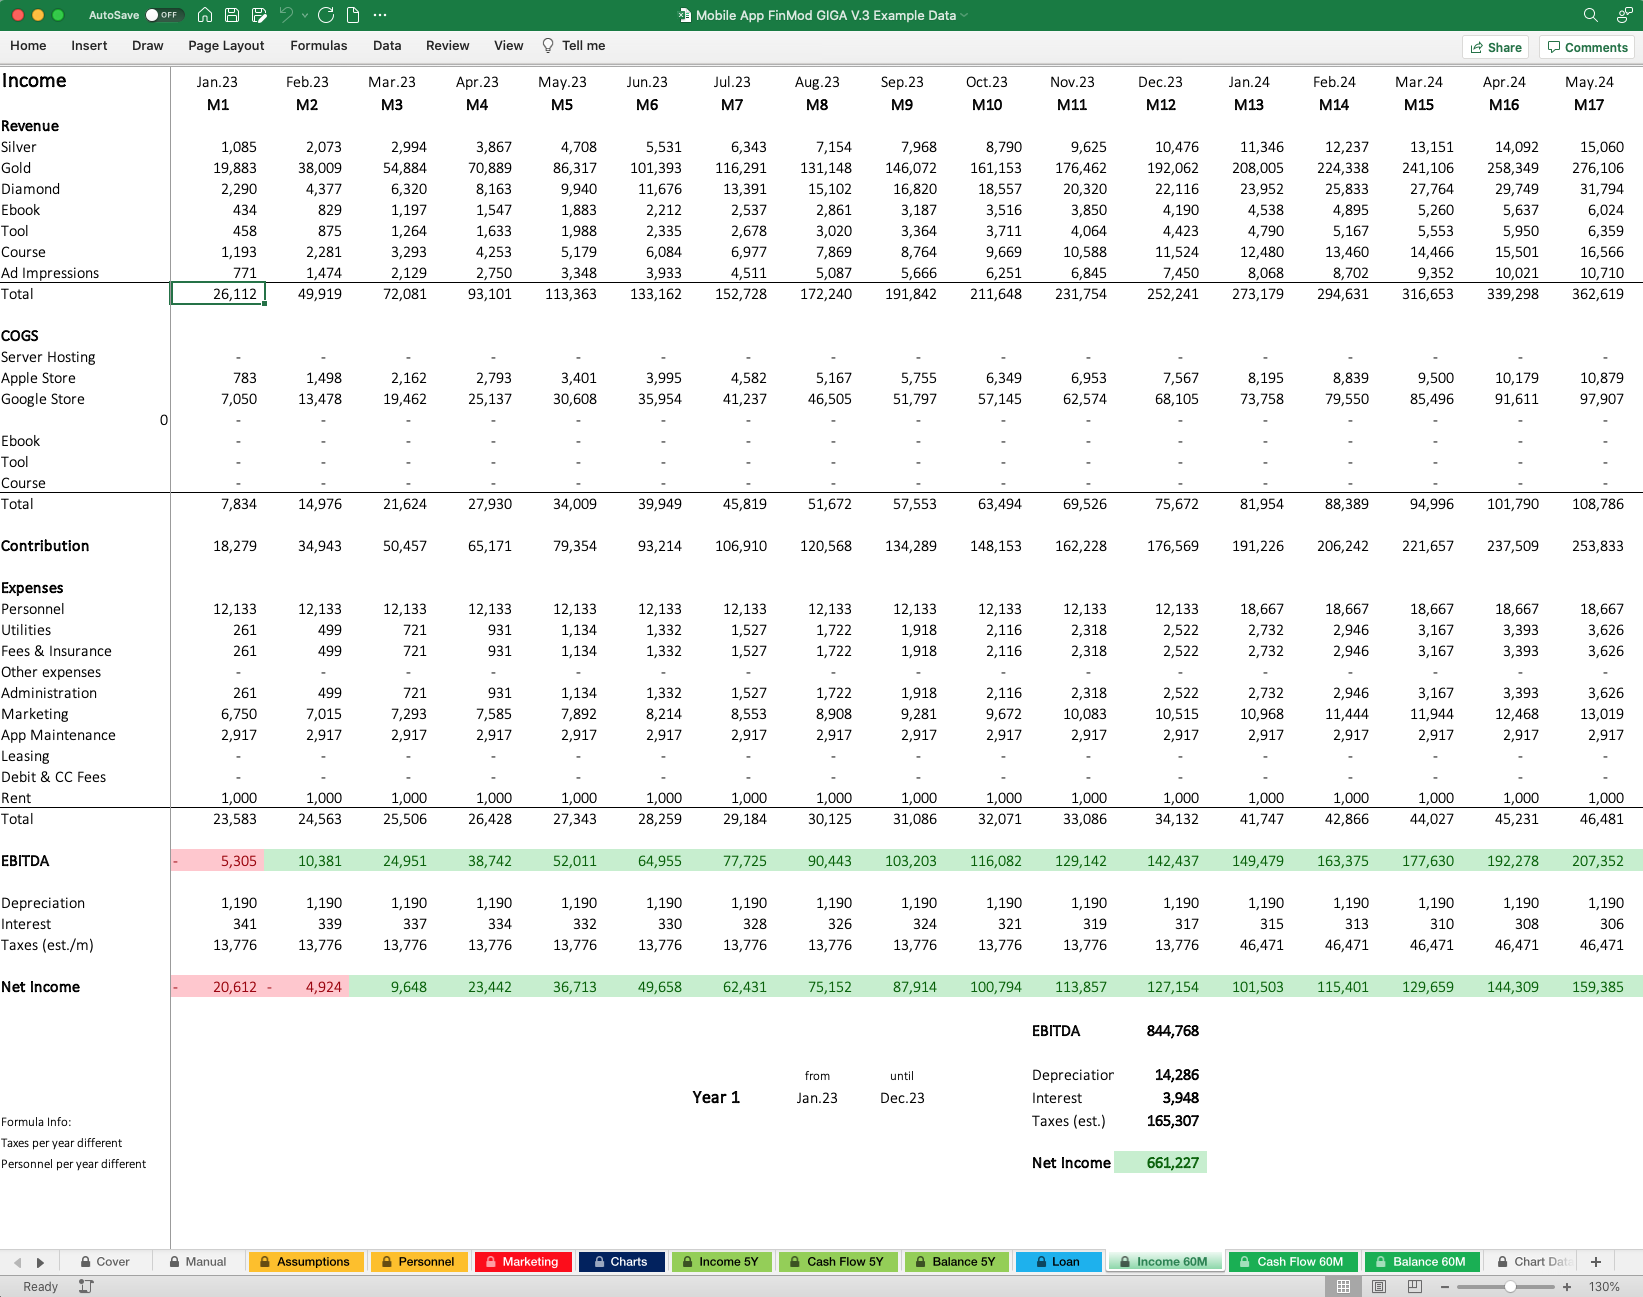Viewport: 1643px width, 1297px height.
Task: Click the previous sheet navigation arrow
Action: (17, 1262)
